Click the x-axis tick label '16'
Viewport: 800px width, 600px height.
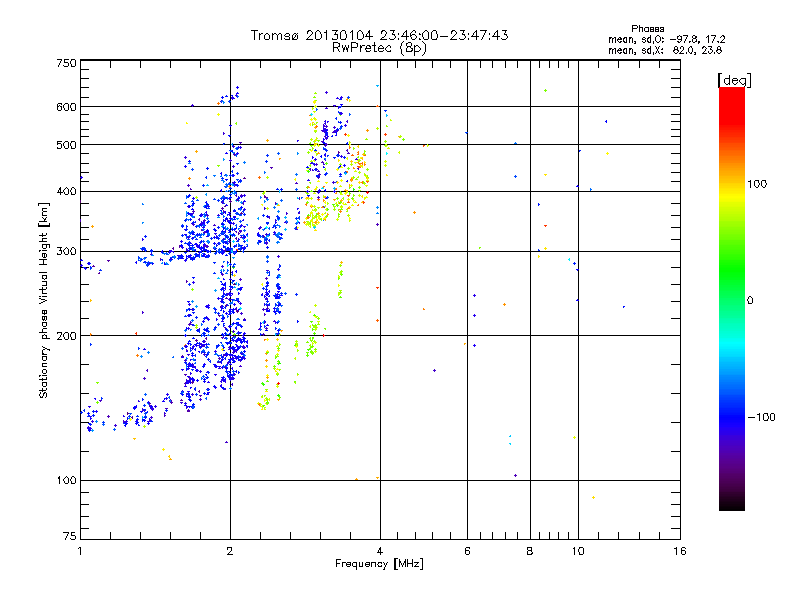(680, 551)
